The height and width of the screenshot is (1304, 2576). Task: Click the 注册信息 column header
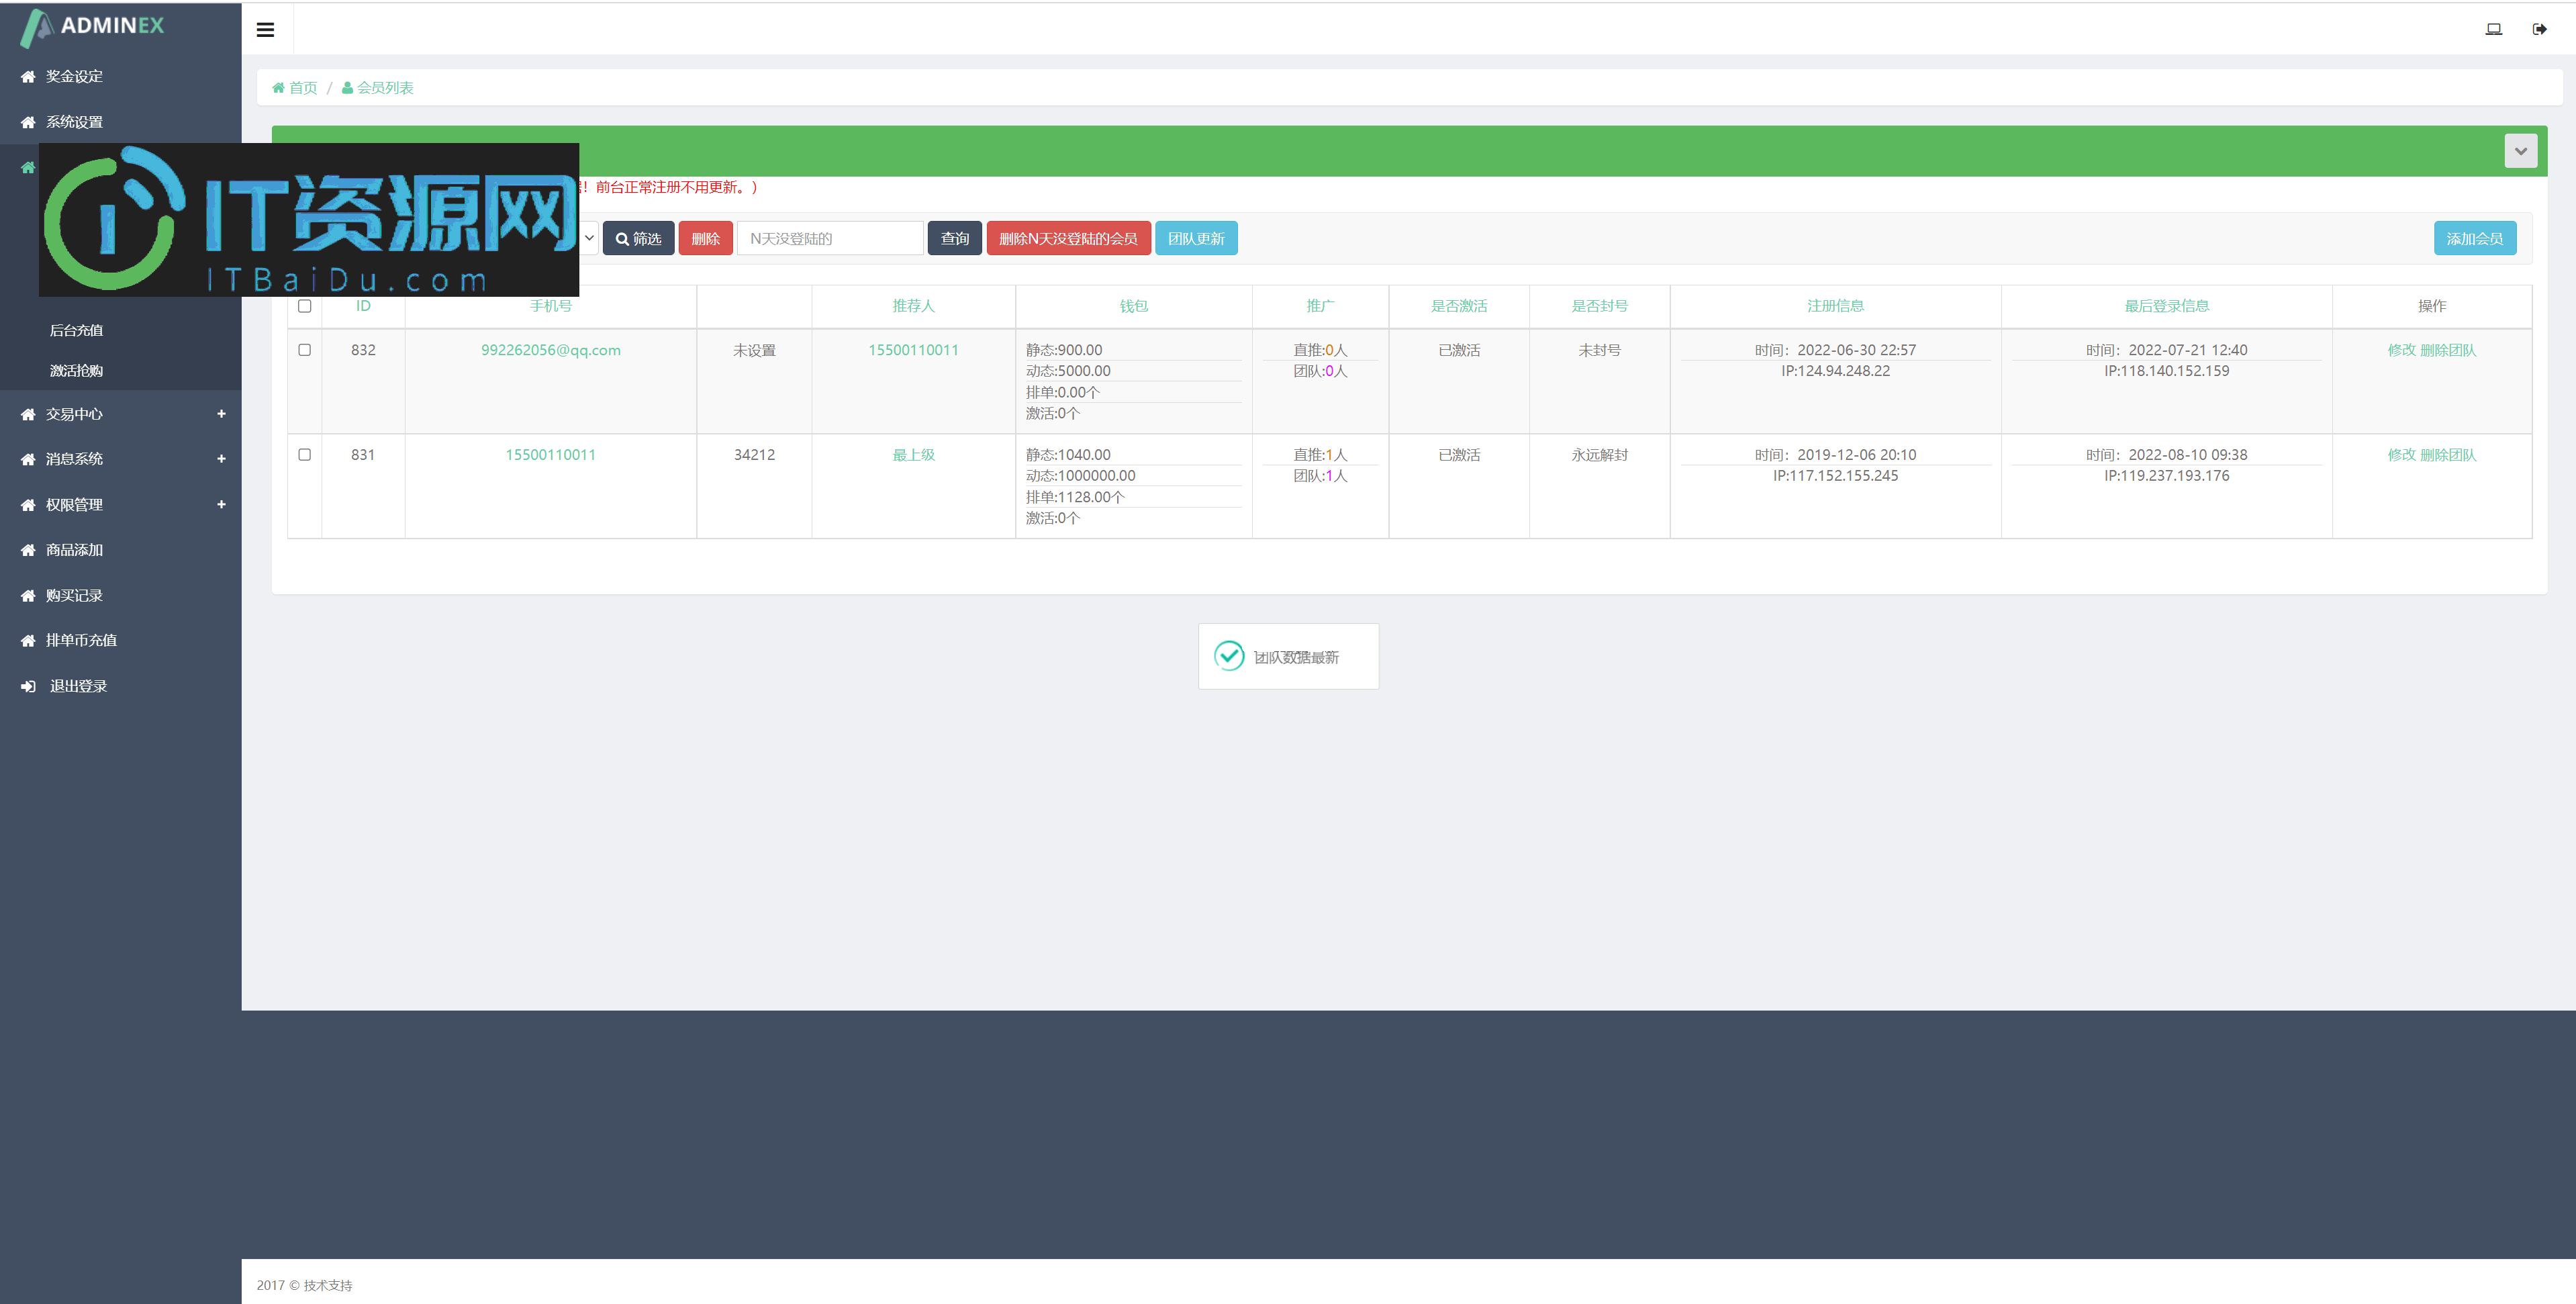[1835, 306]
